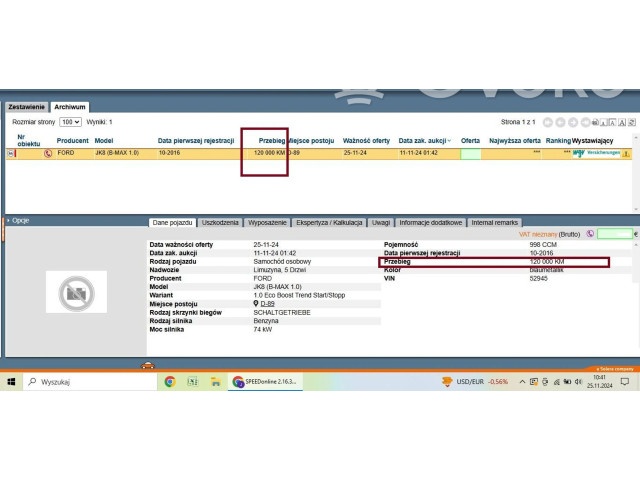Open File Explorer from the taskbar
Viewport: 640px width, 480px height.
pos(214,382)
